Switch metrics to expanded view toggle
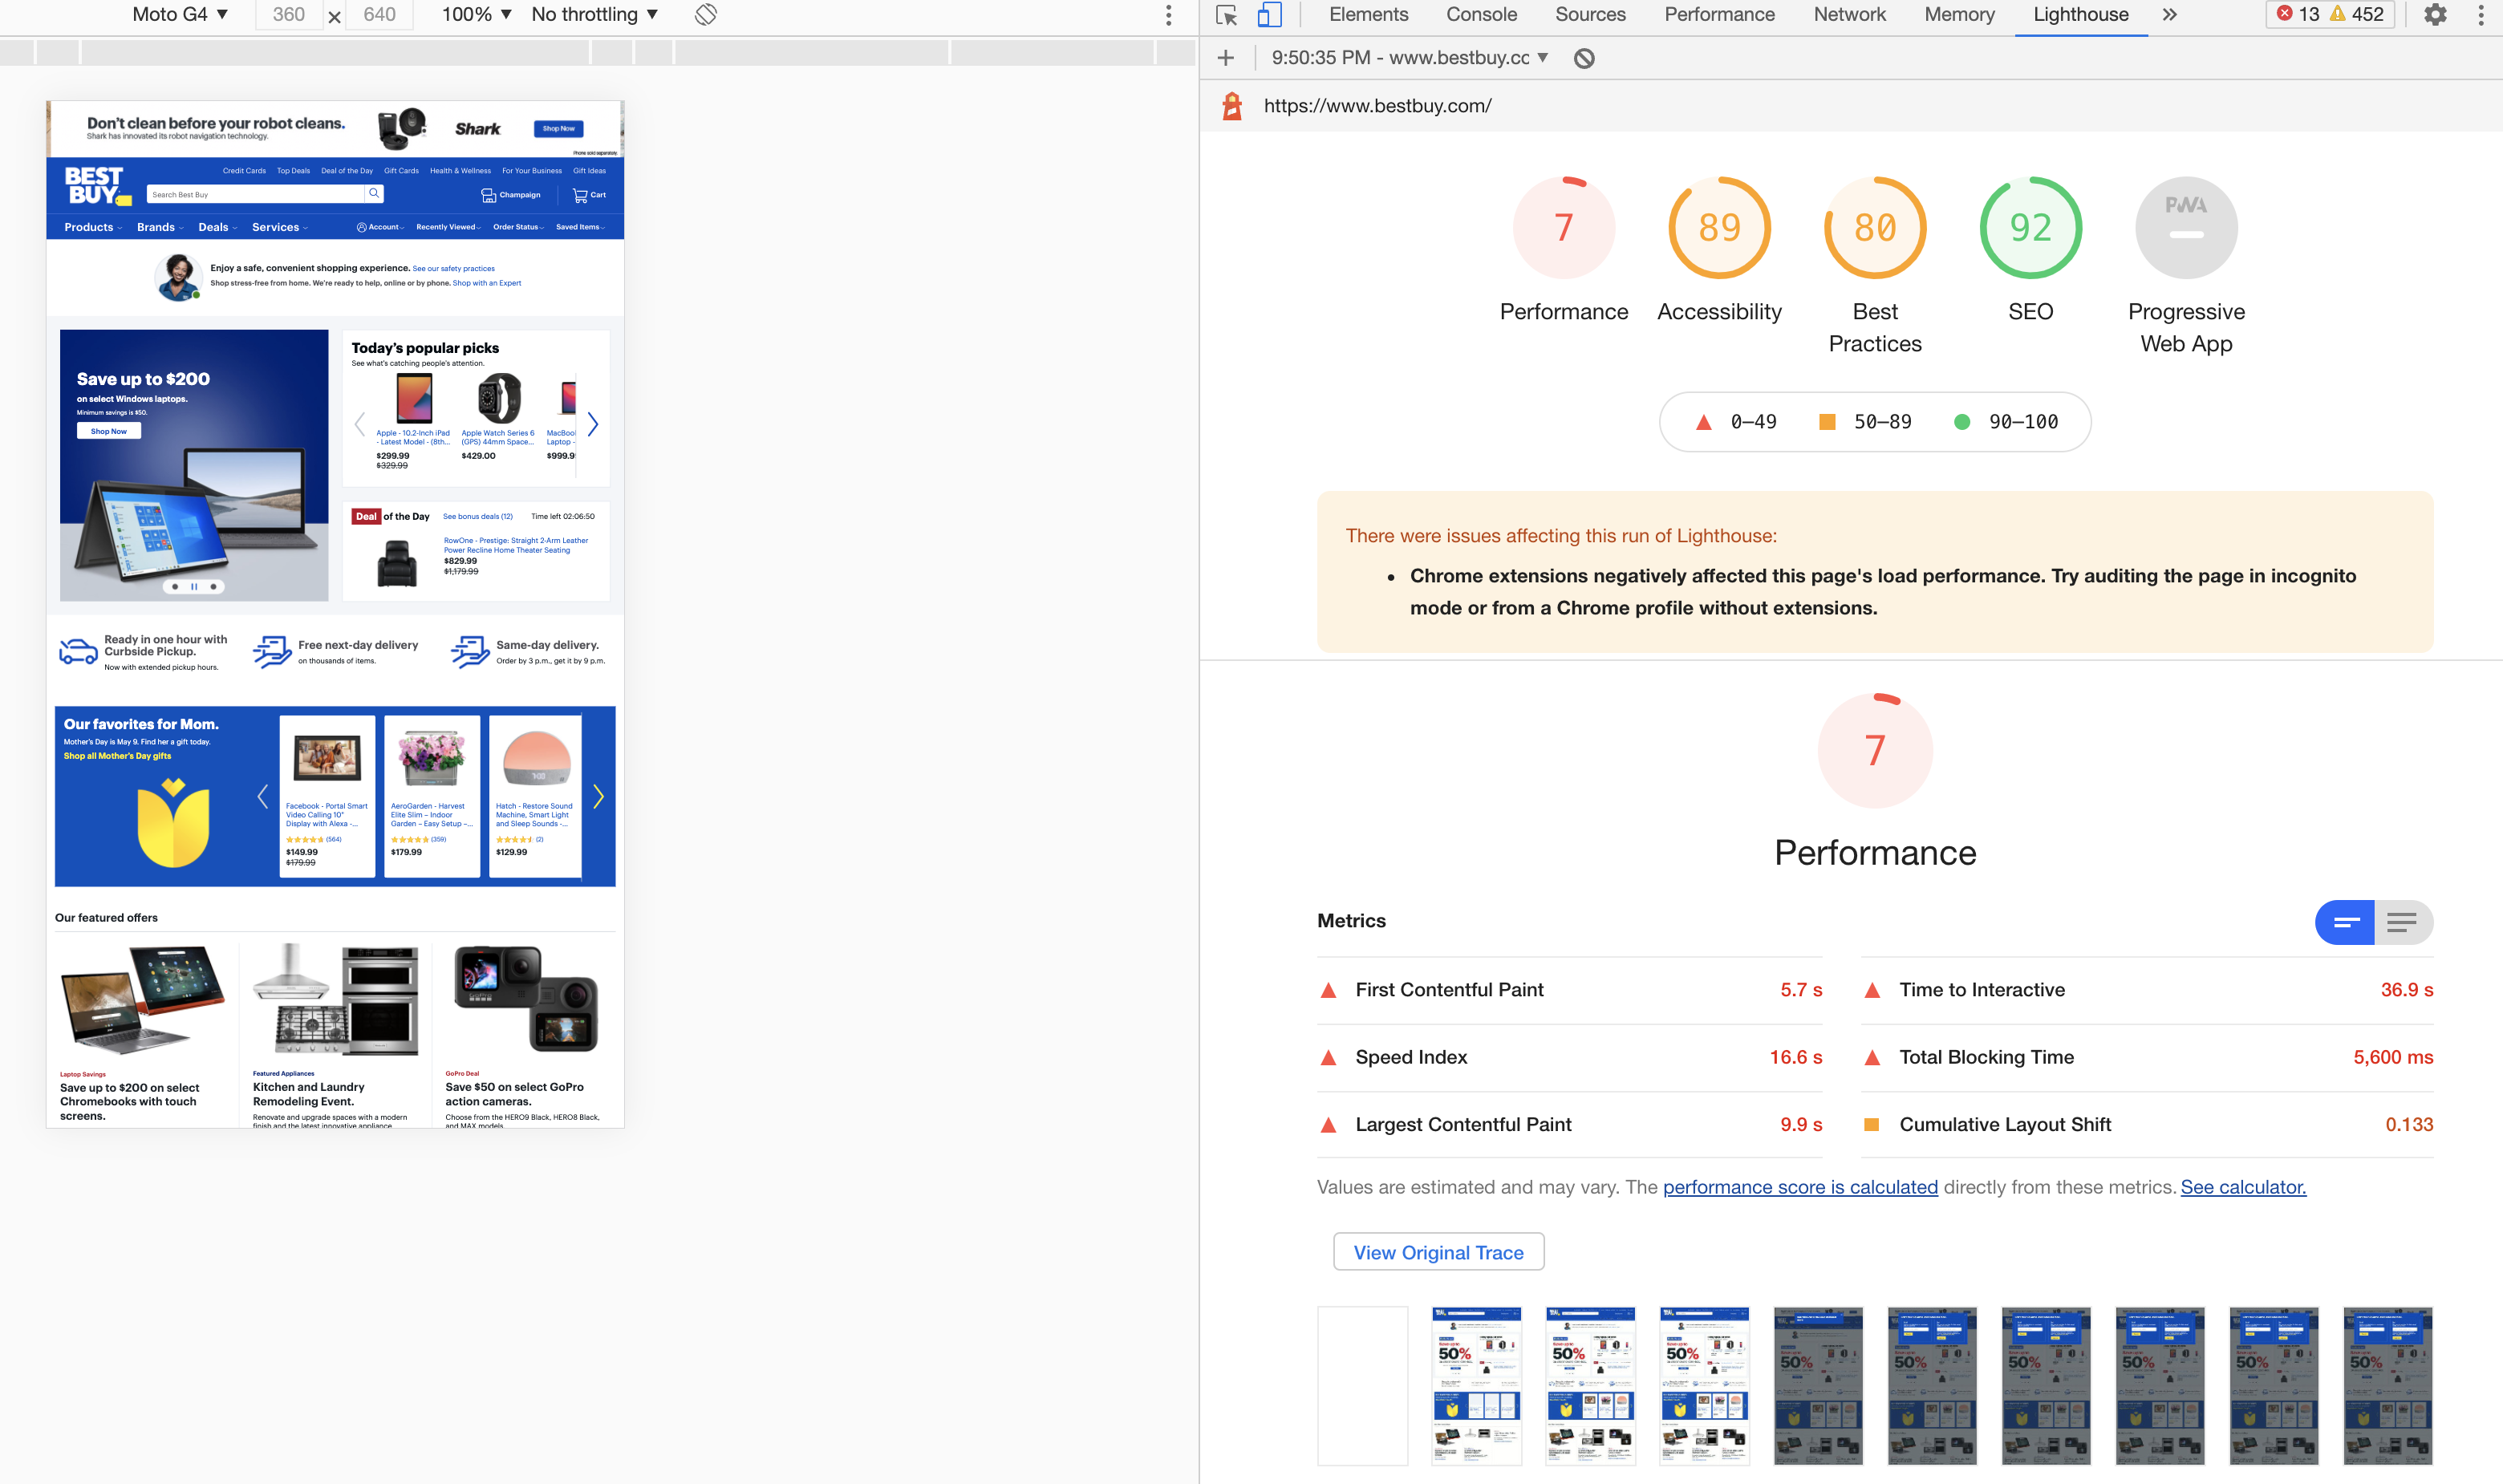2503x1484 pixels. click(2402, 922)
